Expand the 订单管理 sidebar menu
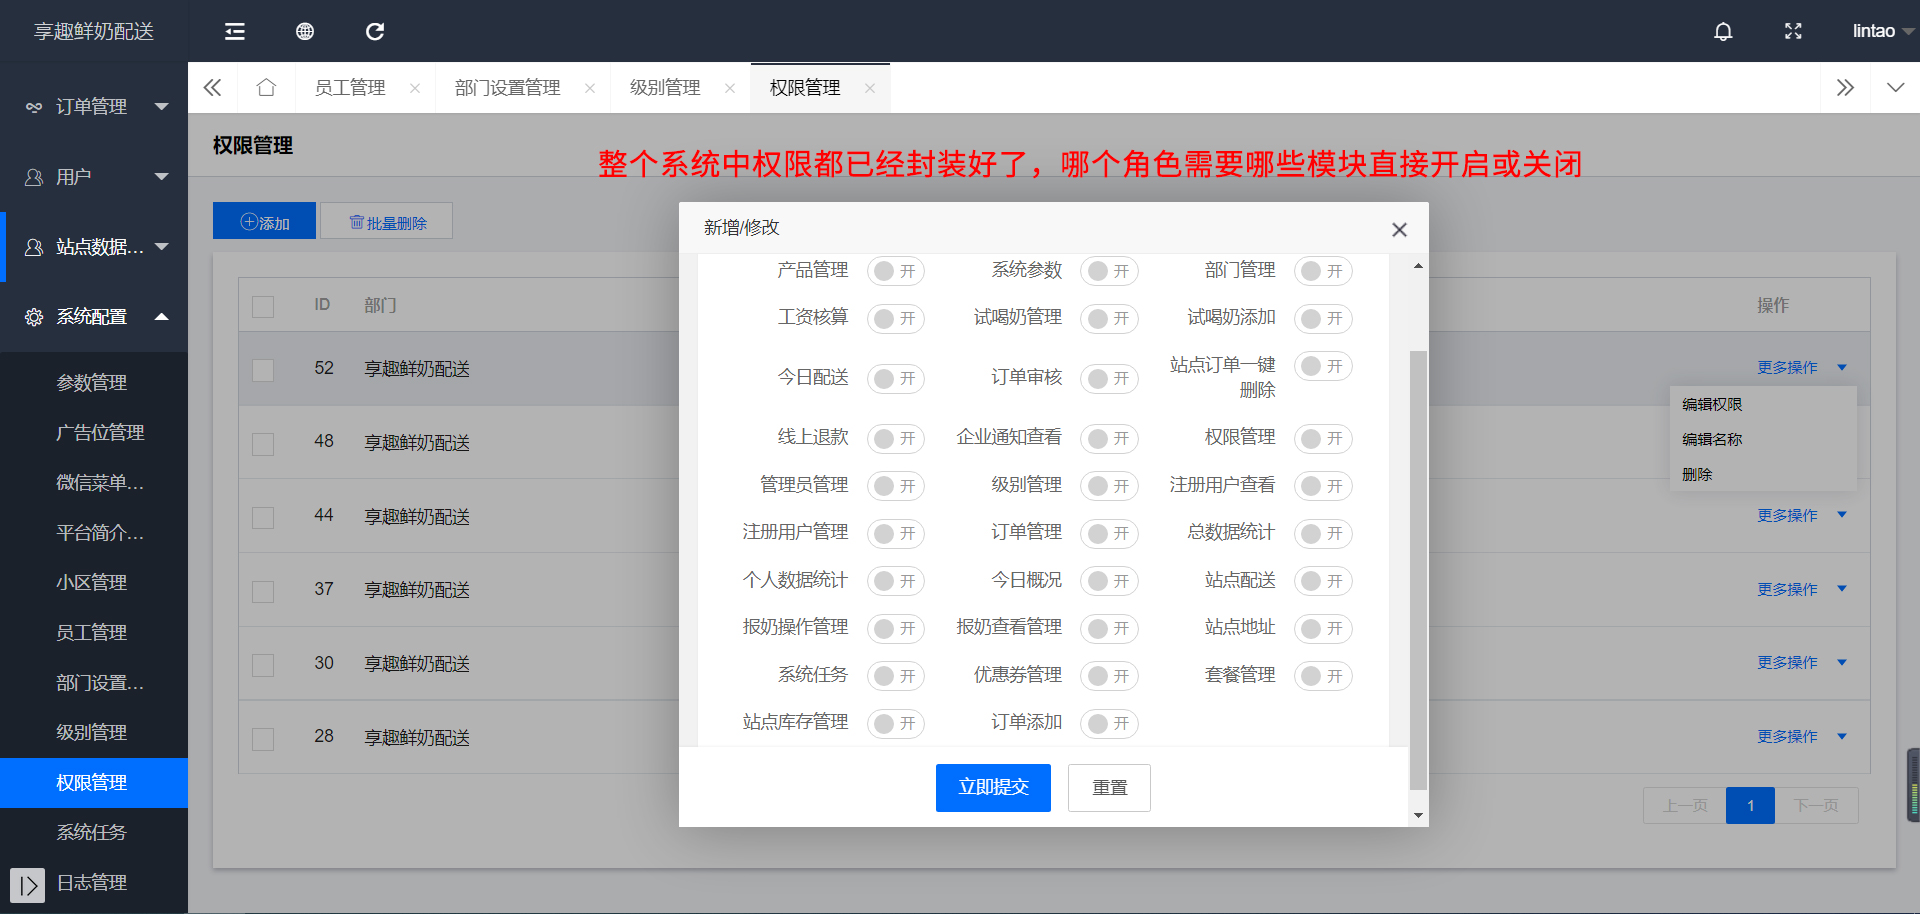 [x=94, y=107]
